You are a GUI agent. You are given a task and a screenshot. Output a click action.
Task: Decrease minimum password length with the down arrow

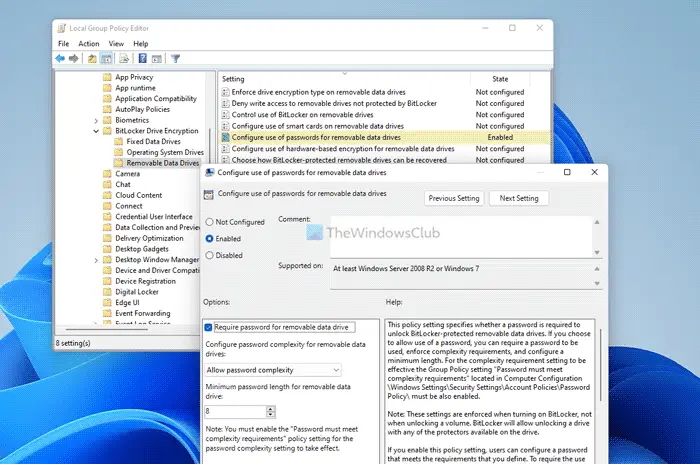coord(271,414)
